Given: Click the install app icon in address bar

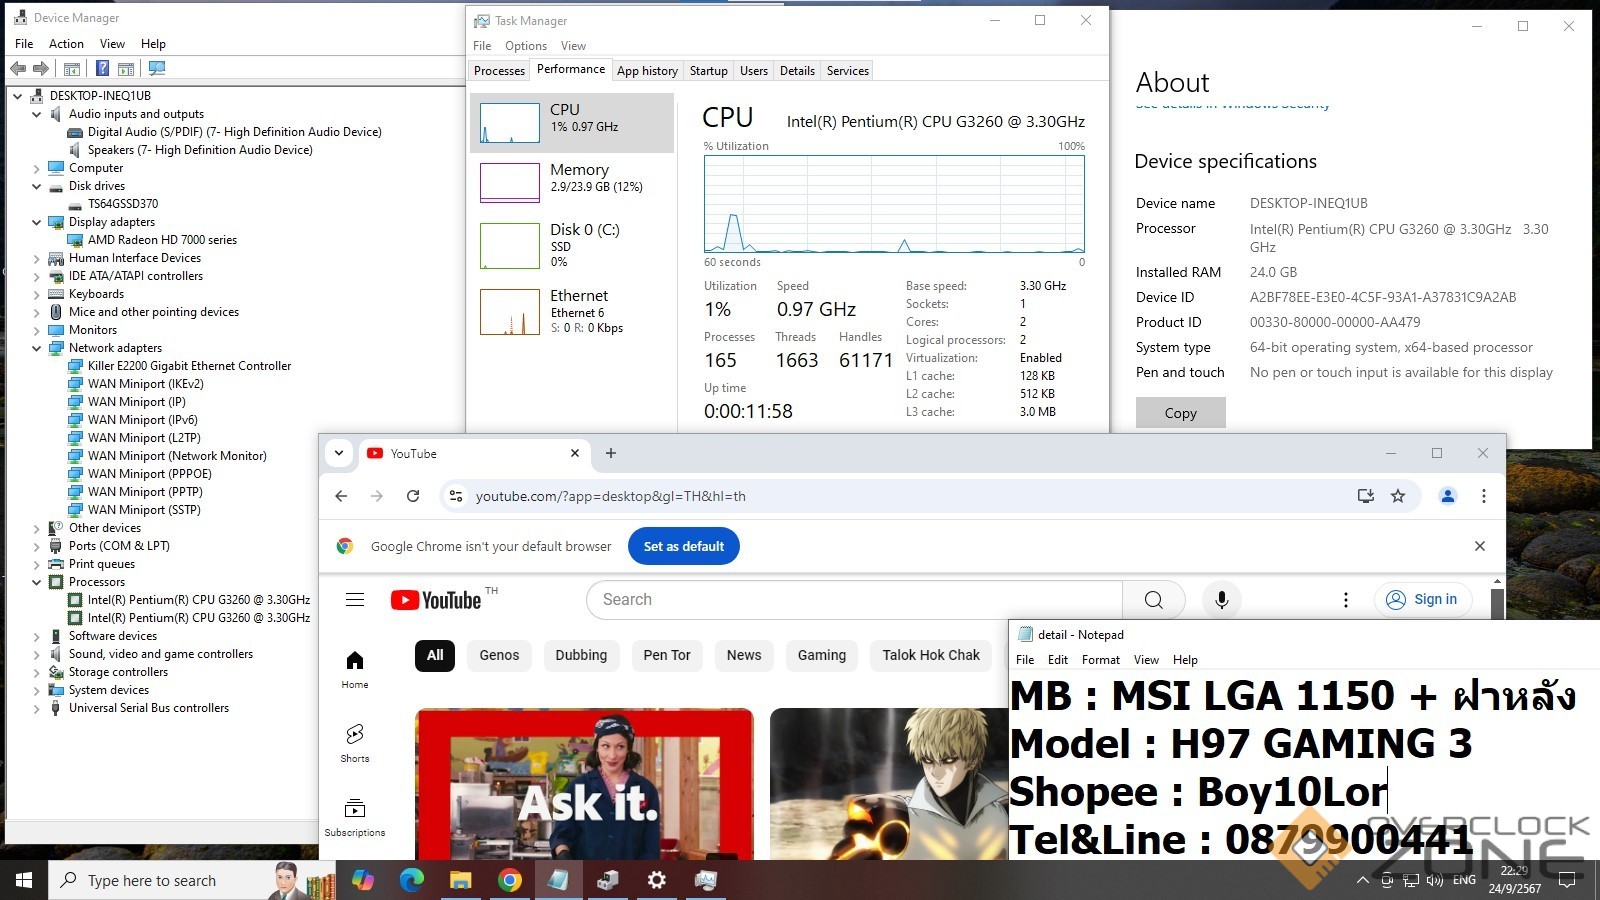Looking at the screenshot, I should [1365, 496].
